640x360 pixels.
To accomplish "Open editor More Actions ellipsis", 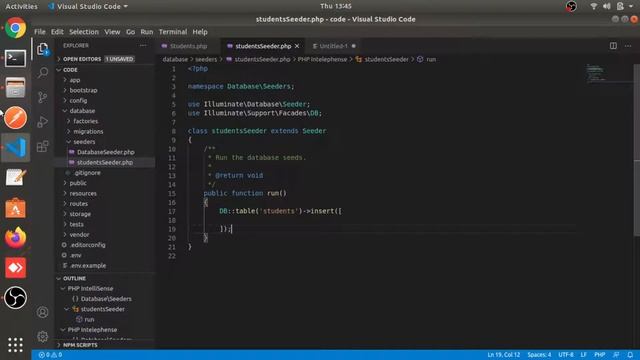I will [x=628, y=46].
